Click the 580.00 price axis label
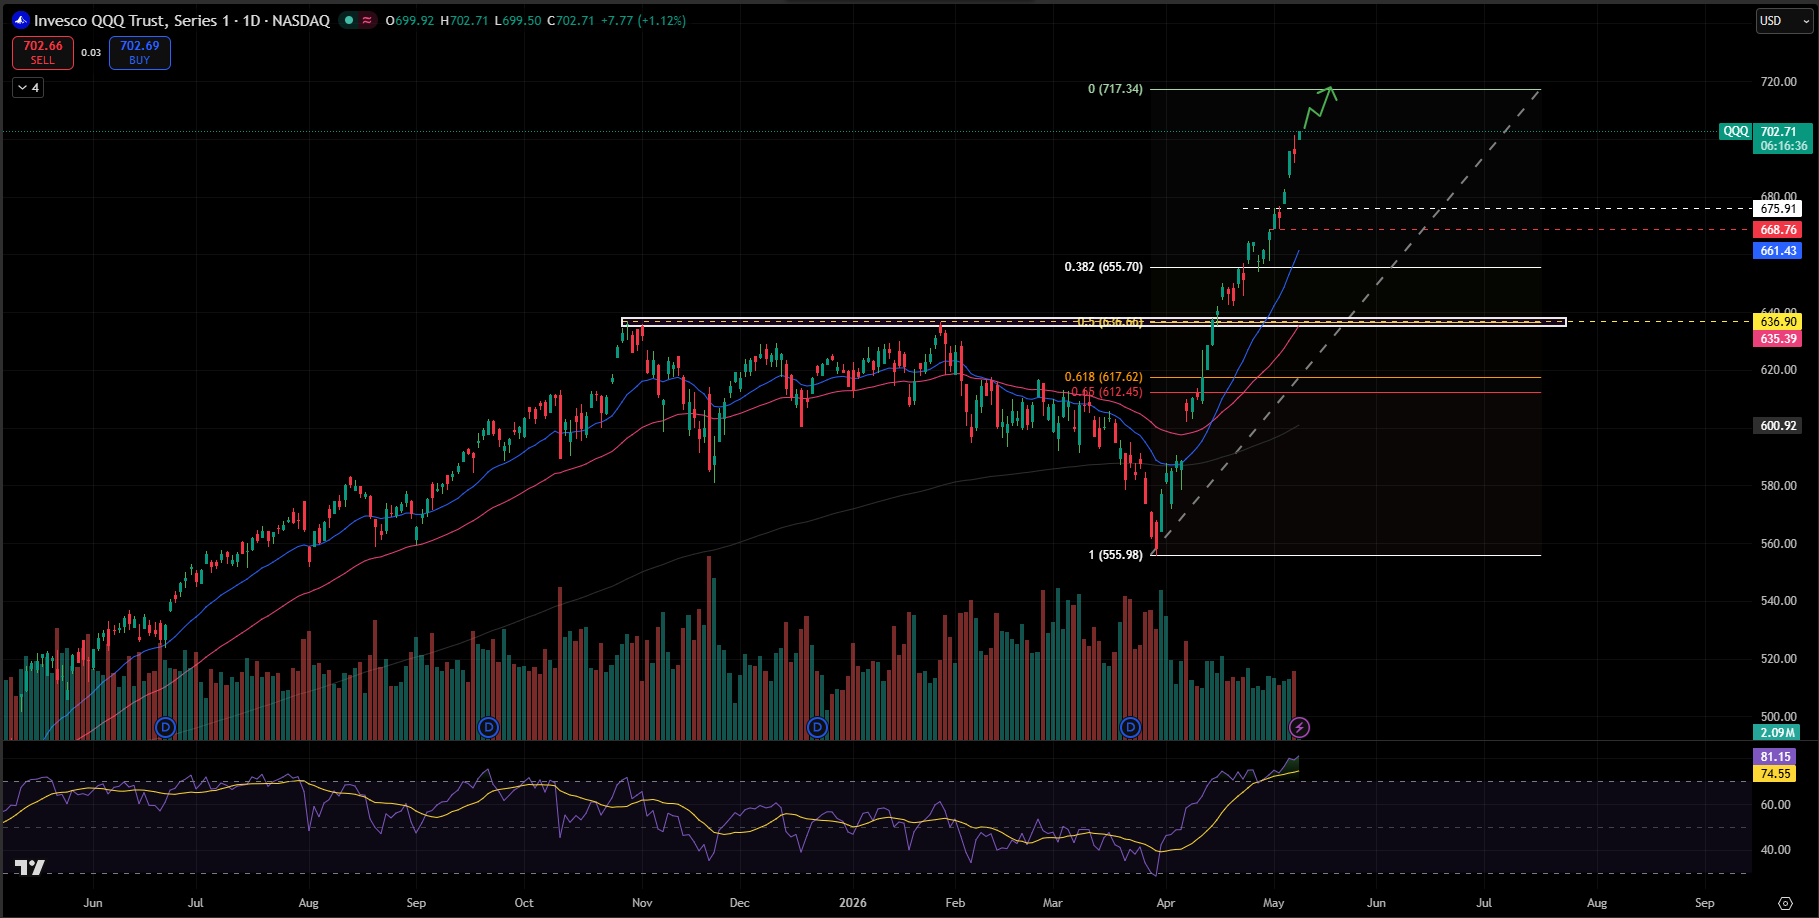Image resolution: width=1819 pixels, height=918 pixels. 1778,486
